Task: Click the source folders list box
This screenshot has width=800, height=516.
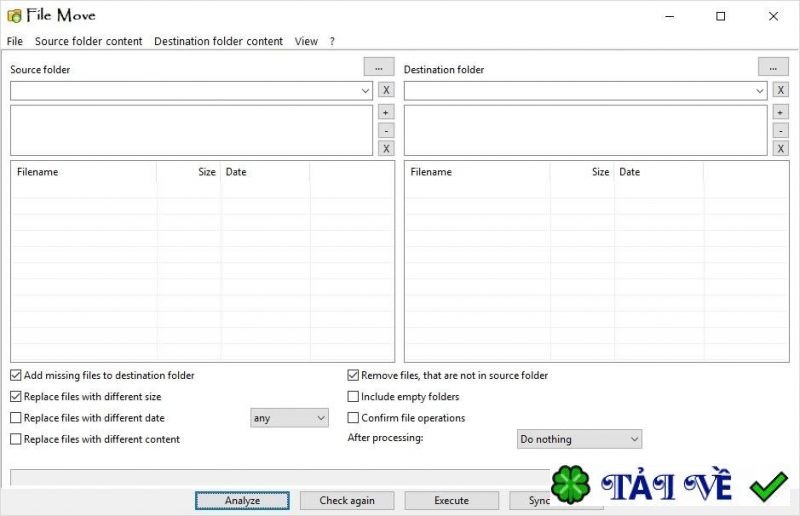Action: pos(191,130)
